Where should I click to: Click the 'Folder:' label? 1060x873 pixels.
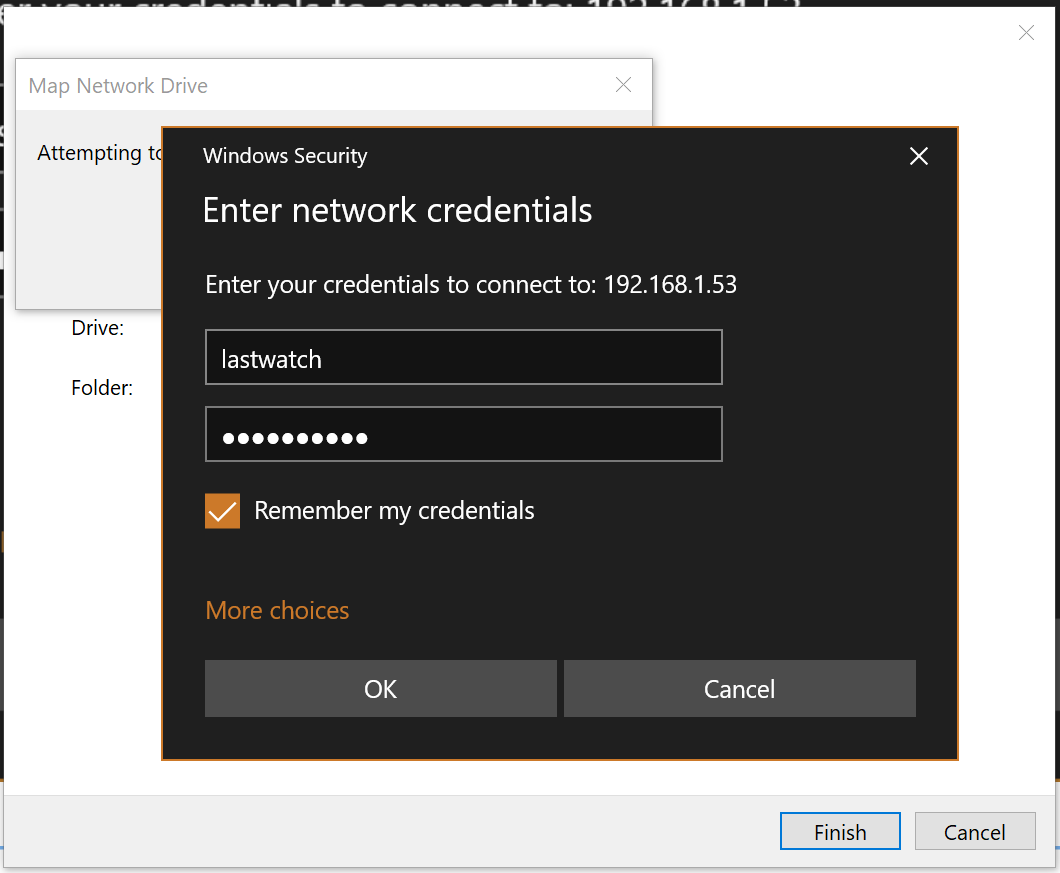[102, 388]
